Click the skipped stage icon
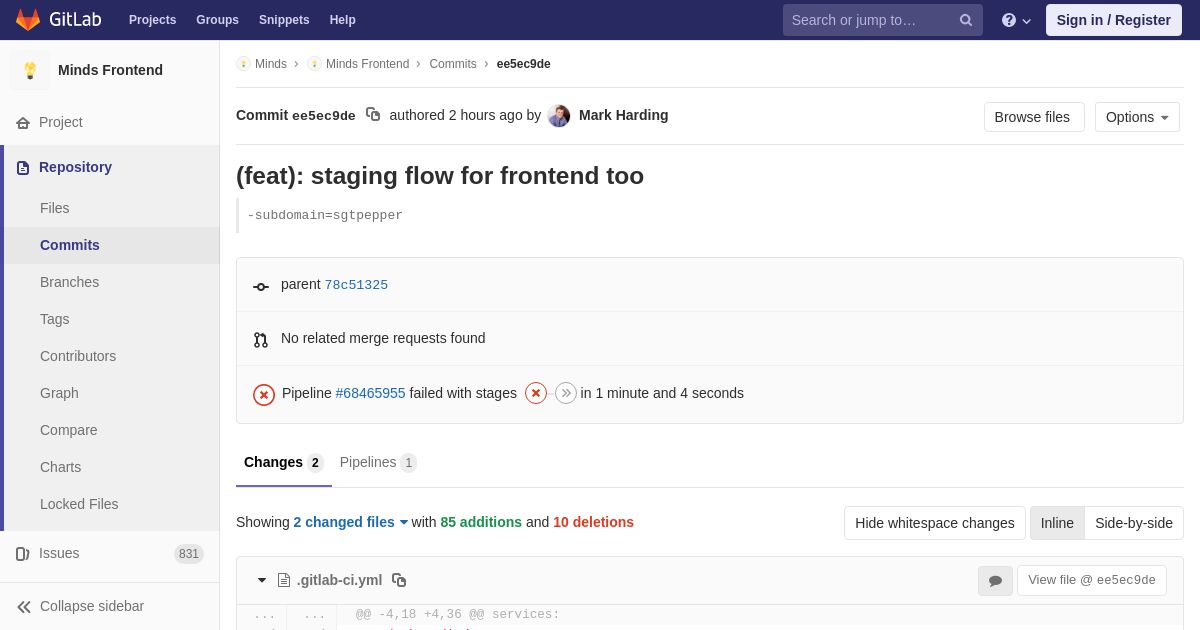The width and height of the screenshot is (1200, 630). (566, 393)
